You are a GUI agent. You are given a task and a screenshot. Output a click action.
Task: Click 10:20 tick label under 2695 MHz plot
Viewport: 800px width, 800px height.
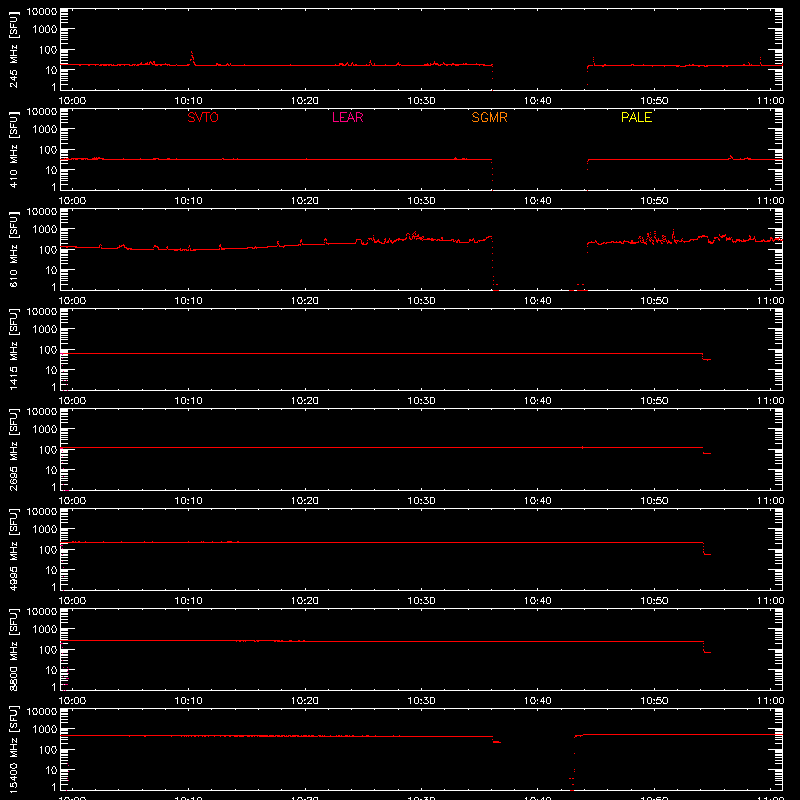pos(305,501)
